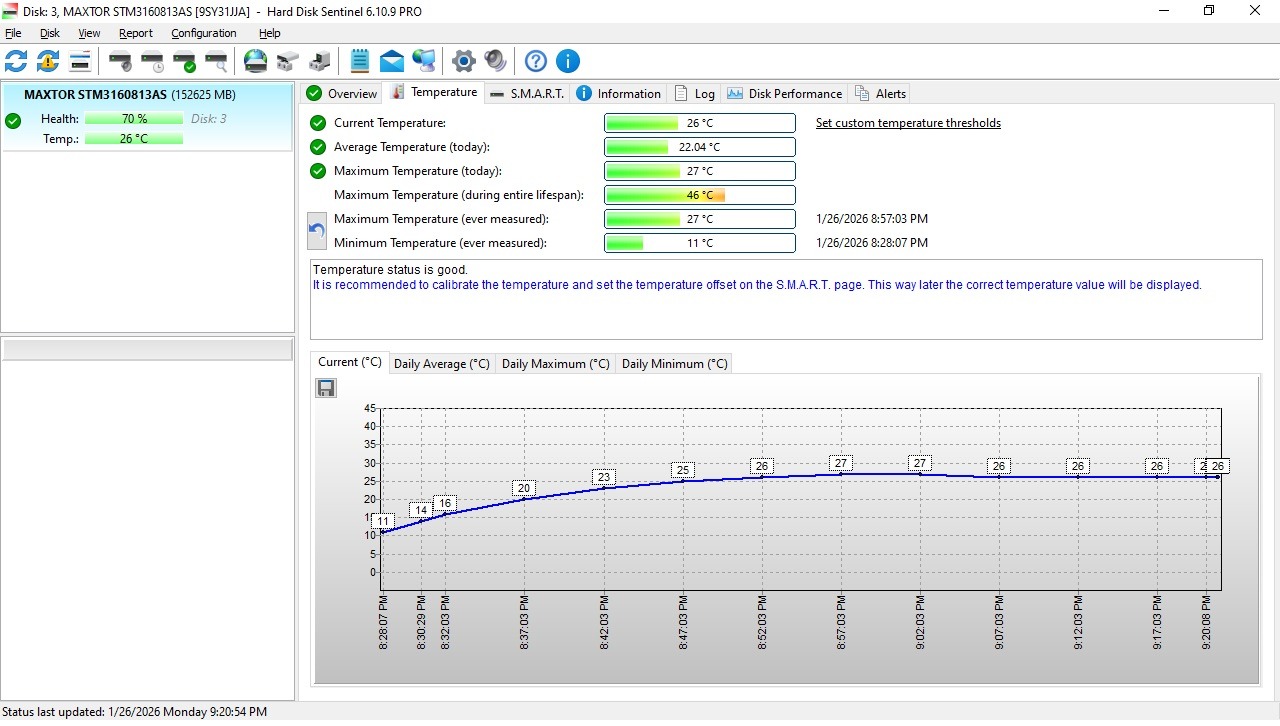Click the blue info circle toolbar icon
This screenshot has height=726, width=1280.
(567, 61)
